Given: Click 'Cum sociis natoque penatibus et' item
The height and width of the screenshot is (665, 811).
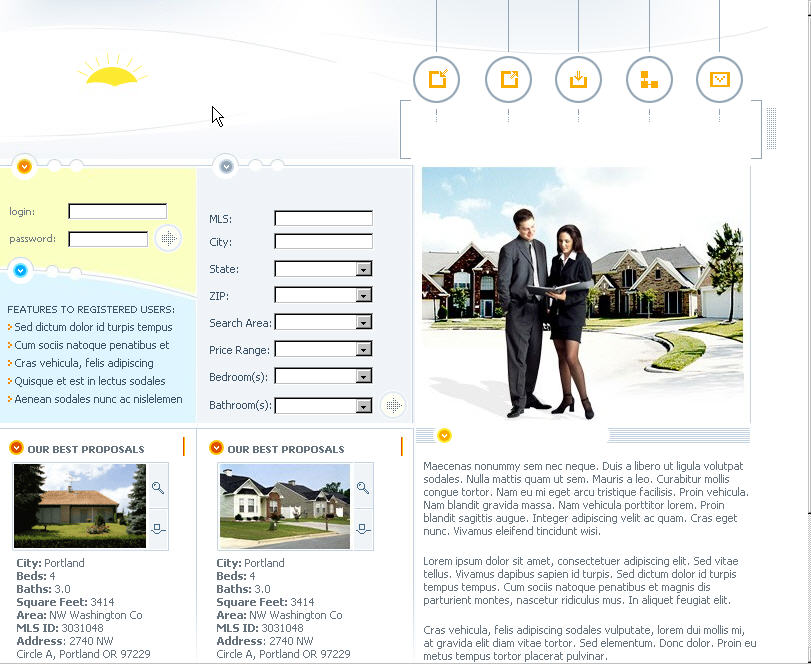Looking at the screenshot, I should [92, 345].
